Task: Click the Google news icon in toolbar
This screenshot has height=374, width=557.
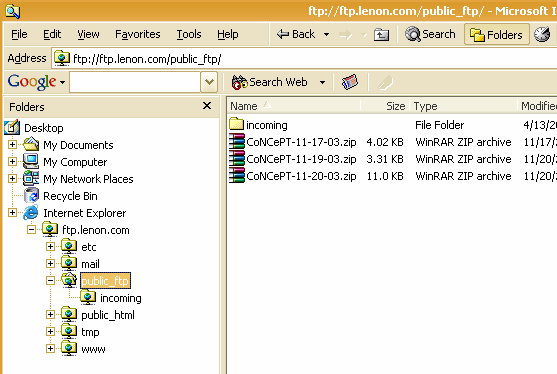Action: 350,82
